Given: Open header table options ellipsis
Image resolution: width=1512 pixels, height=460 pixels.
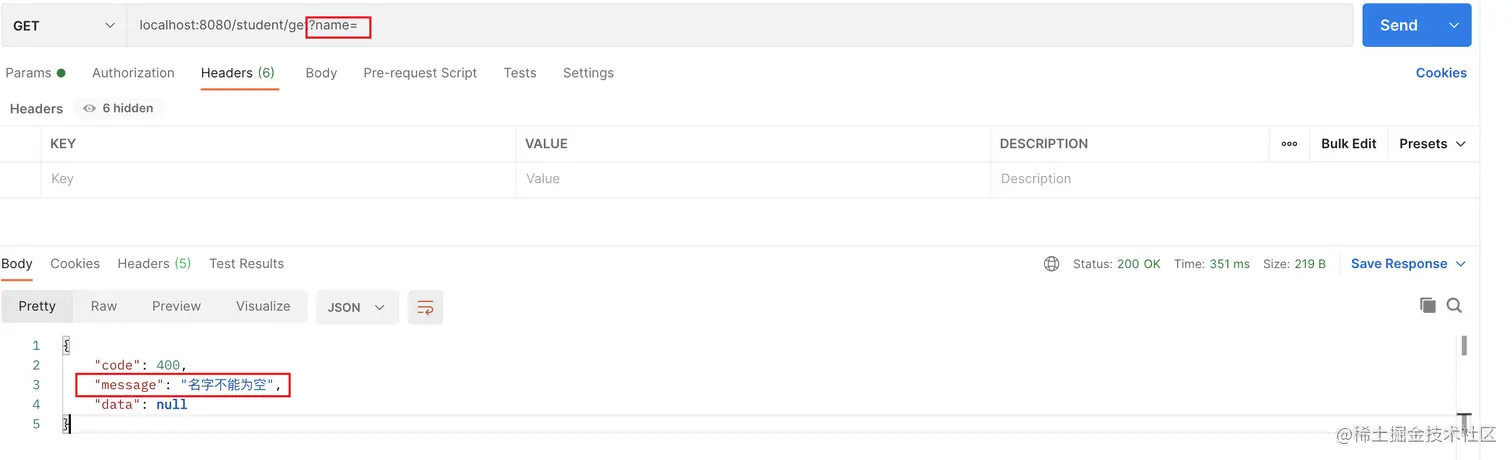Looking at the screenshot, I should coord(1289,144).
